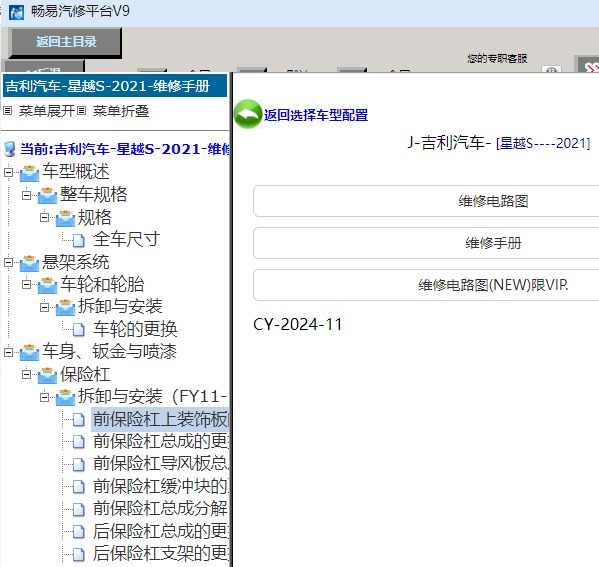Screen dimensions: 599x567
Task: Click the 后保险杠支架的更 document icon
Action: pos(79,554)
